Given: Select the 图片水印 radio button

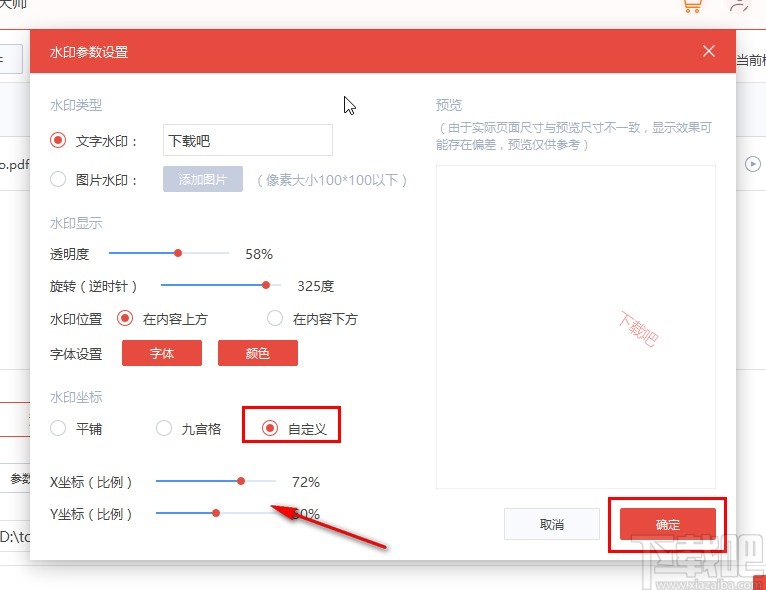Looking at the screenshot, I should tap(58, 179).
